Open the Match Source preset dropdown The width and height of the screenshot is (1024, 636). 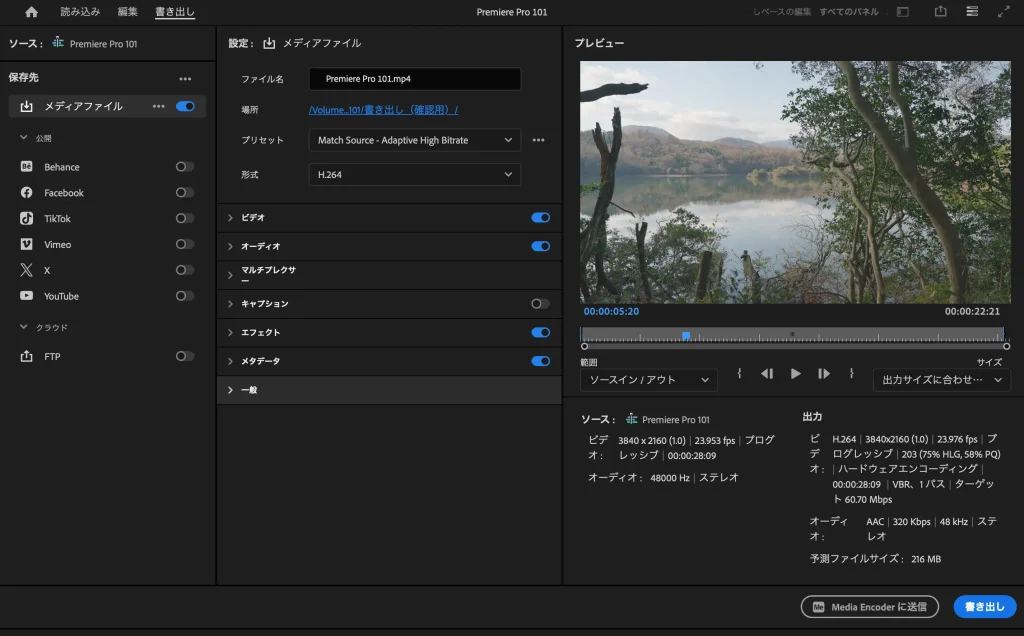414,140
